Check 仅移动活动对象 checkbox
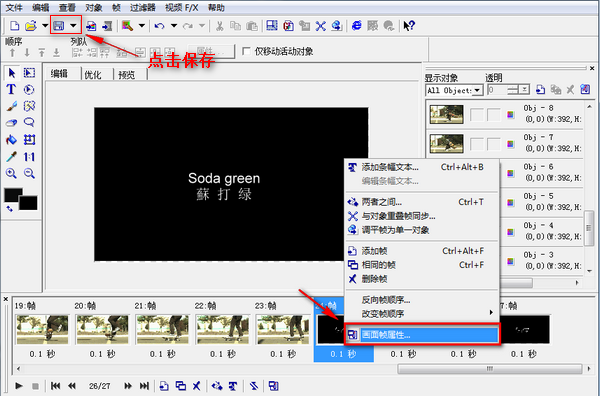Viewport: 600px width, 396px height. tap(247, 51)
